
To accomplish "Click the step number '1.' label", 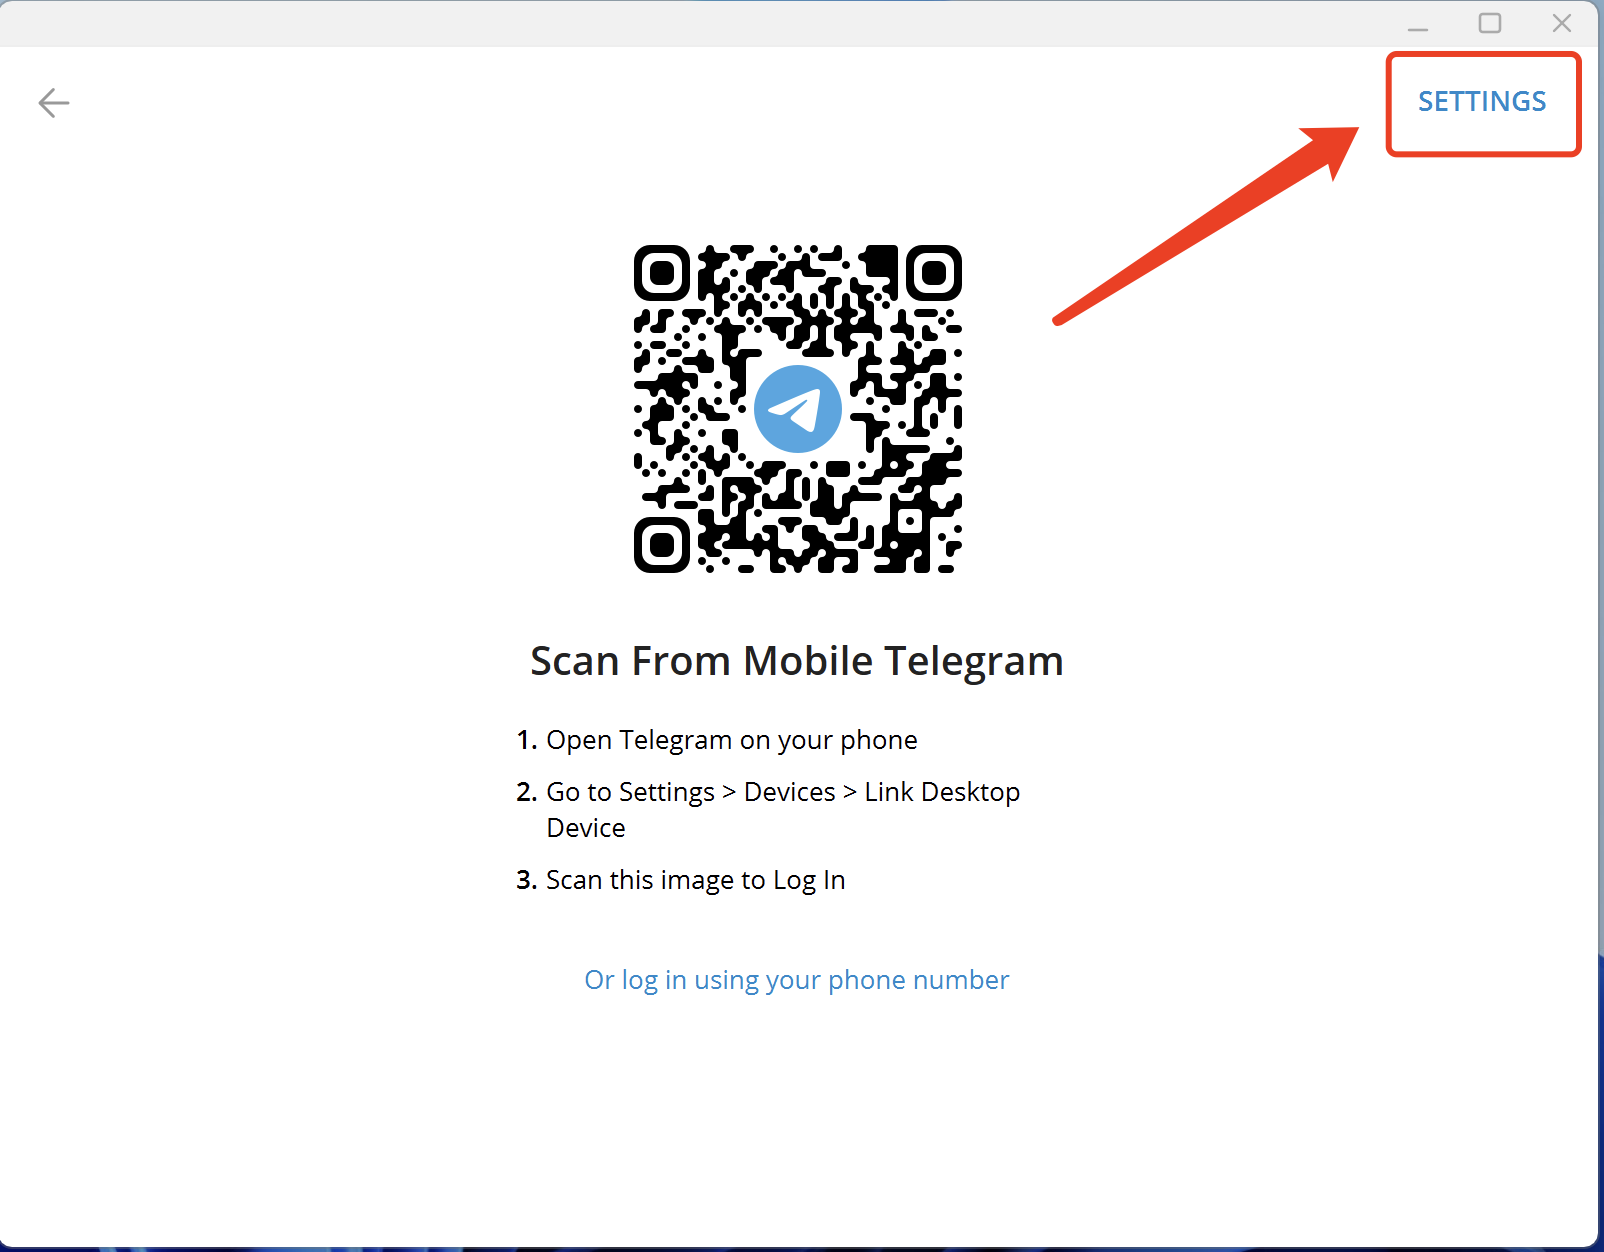I will [x=527, y=740].
